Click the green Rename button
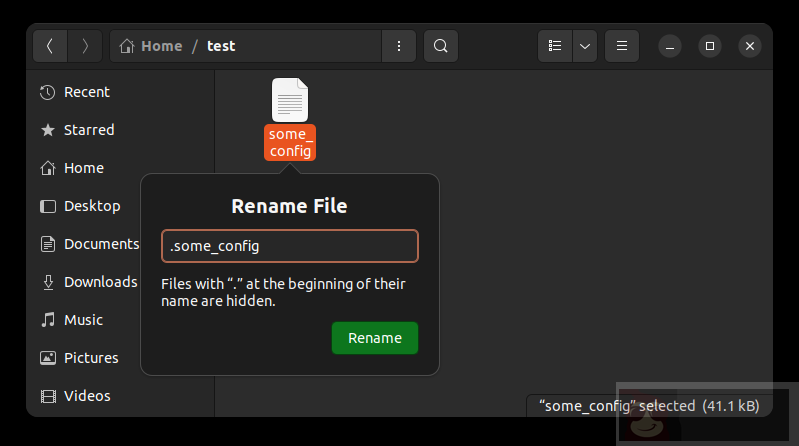Screen dimensions: 799x446 coord(374,338)
